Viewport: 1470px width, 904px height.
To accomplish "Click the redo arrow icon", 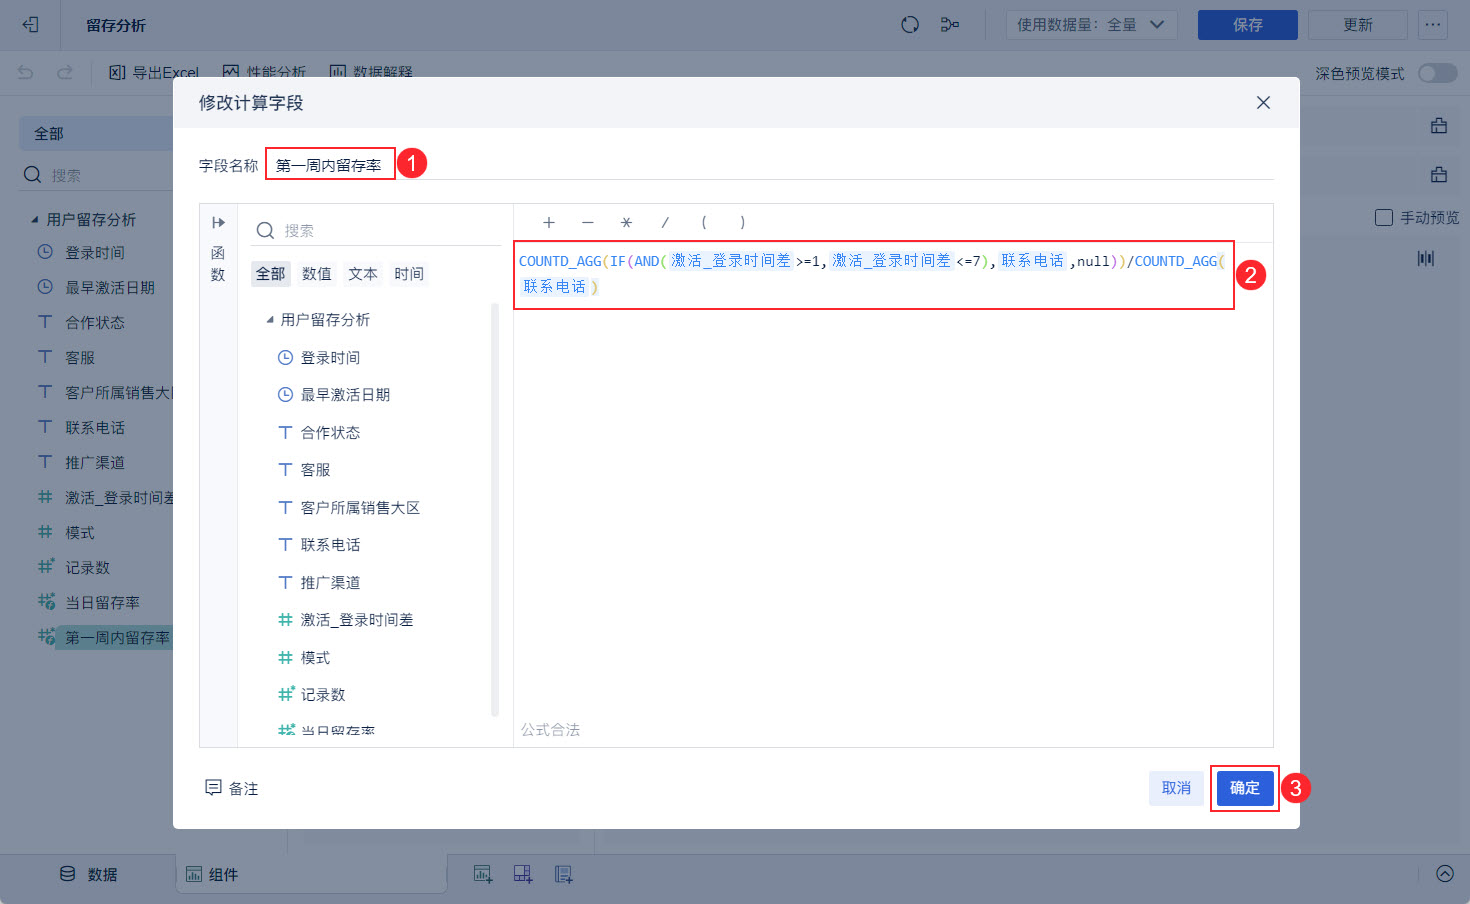I will click(65, 72).
